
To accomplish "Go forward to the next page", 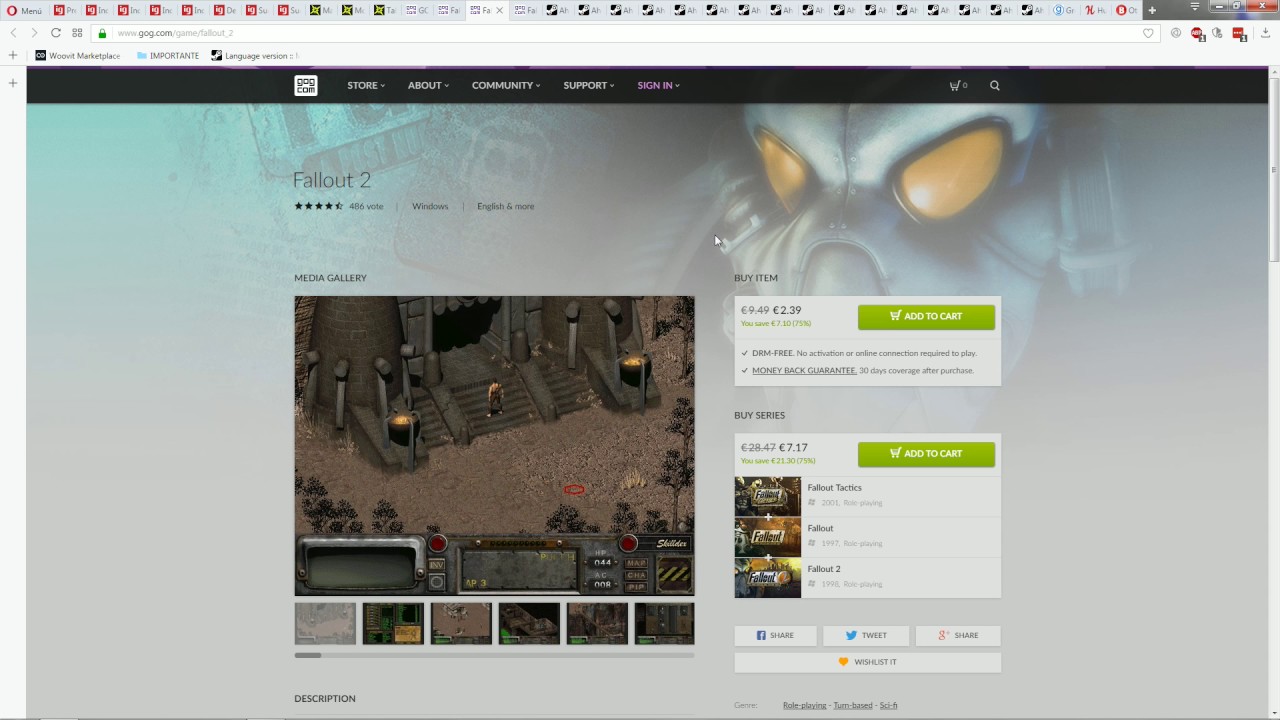I will [34, 33].
